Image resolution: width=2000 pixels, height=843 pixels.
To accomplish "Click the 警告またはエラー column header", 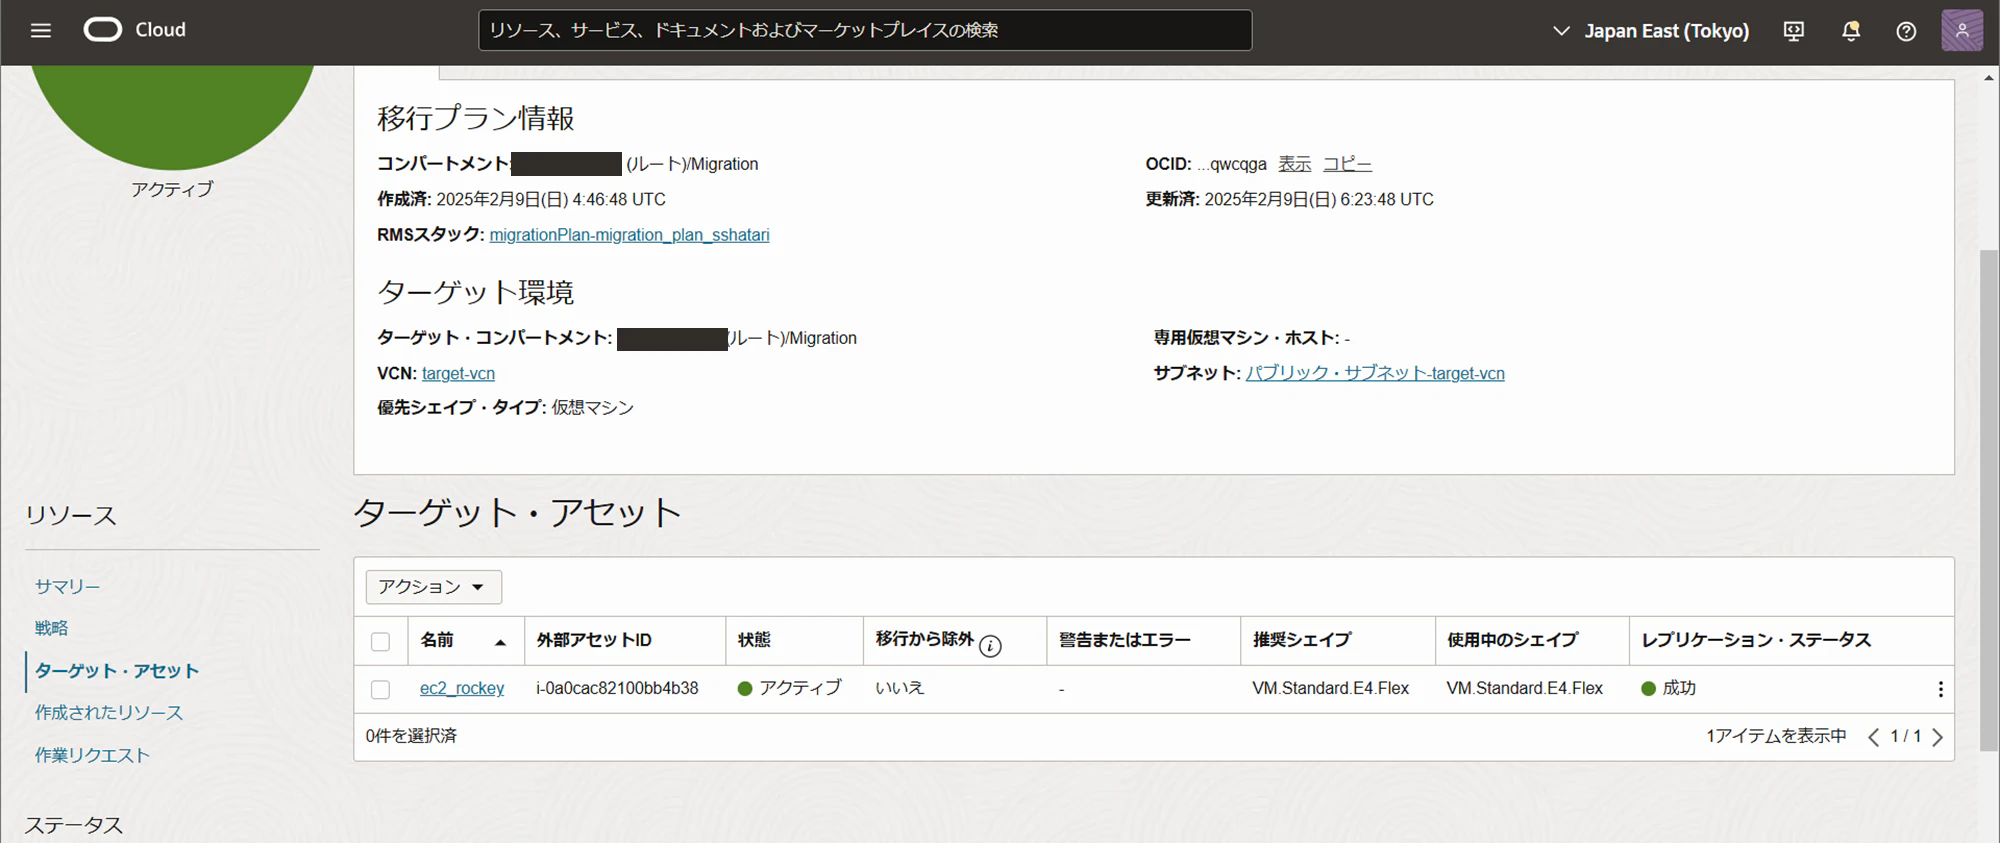I will pos(1125,640).
